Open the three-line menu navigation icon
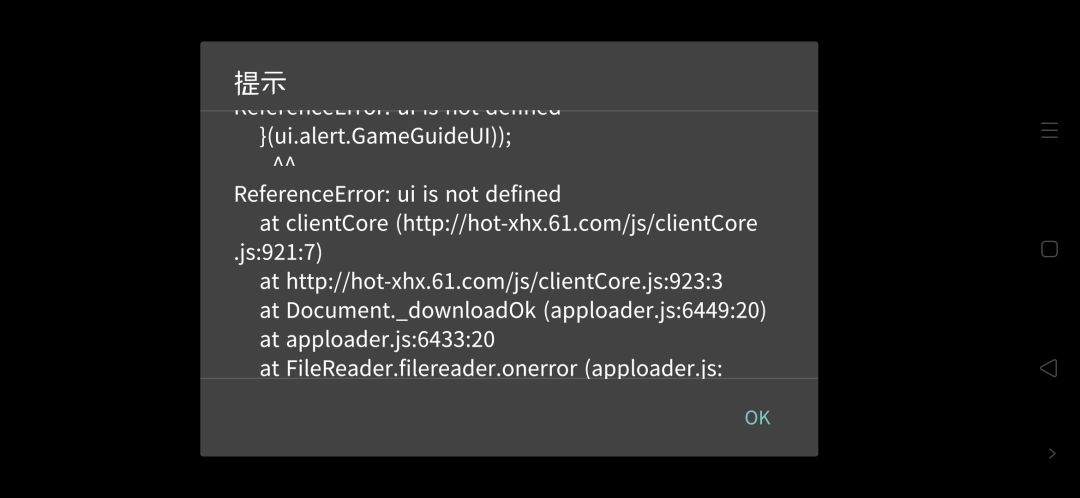The height and width of the screenshot is (498, 1080). (1049, 130)
